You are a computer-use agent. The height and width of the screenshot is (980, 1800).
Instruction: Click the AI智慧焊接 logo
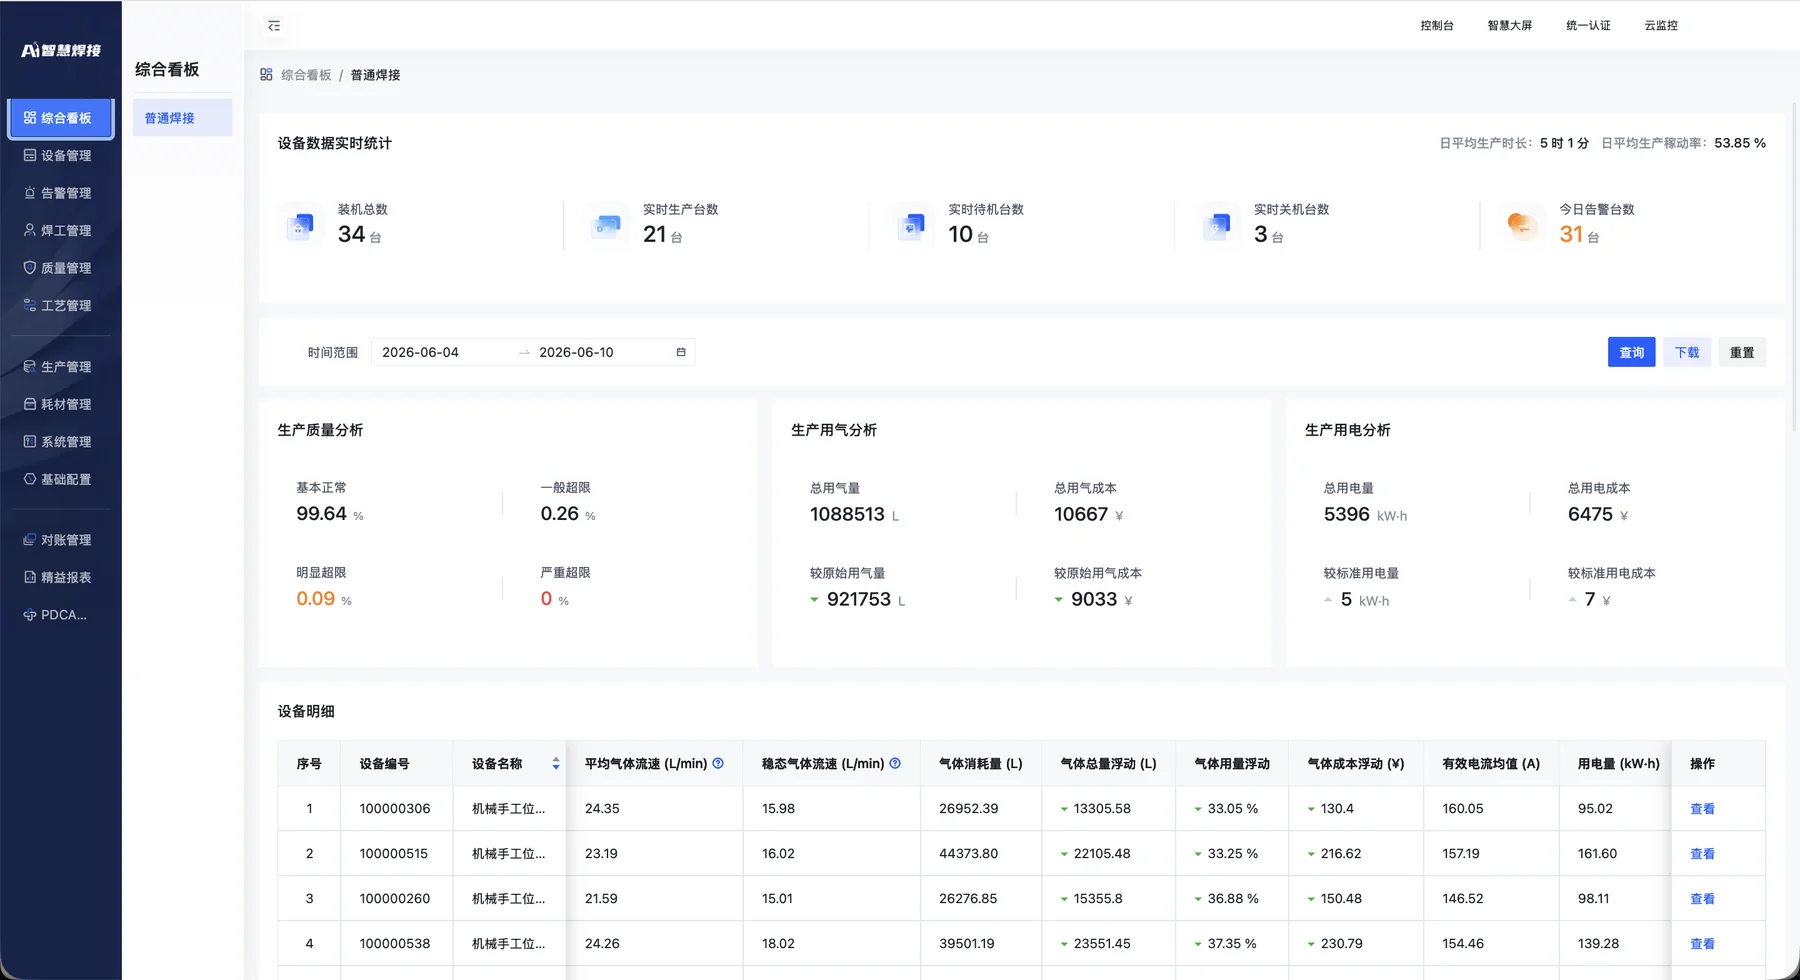pyautogui.click(x=61, y=50)
